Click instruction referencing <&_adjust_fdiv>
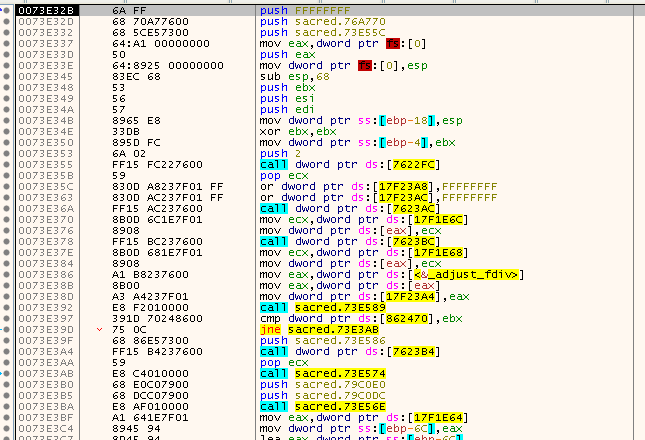Viewport: 645px width, 440px height. 392,274
